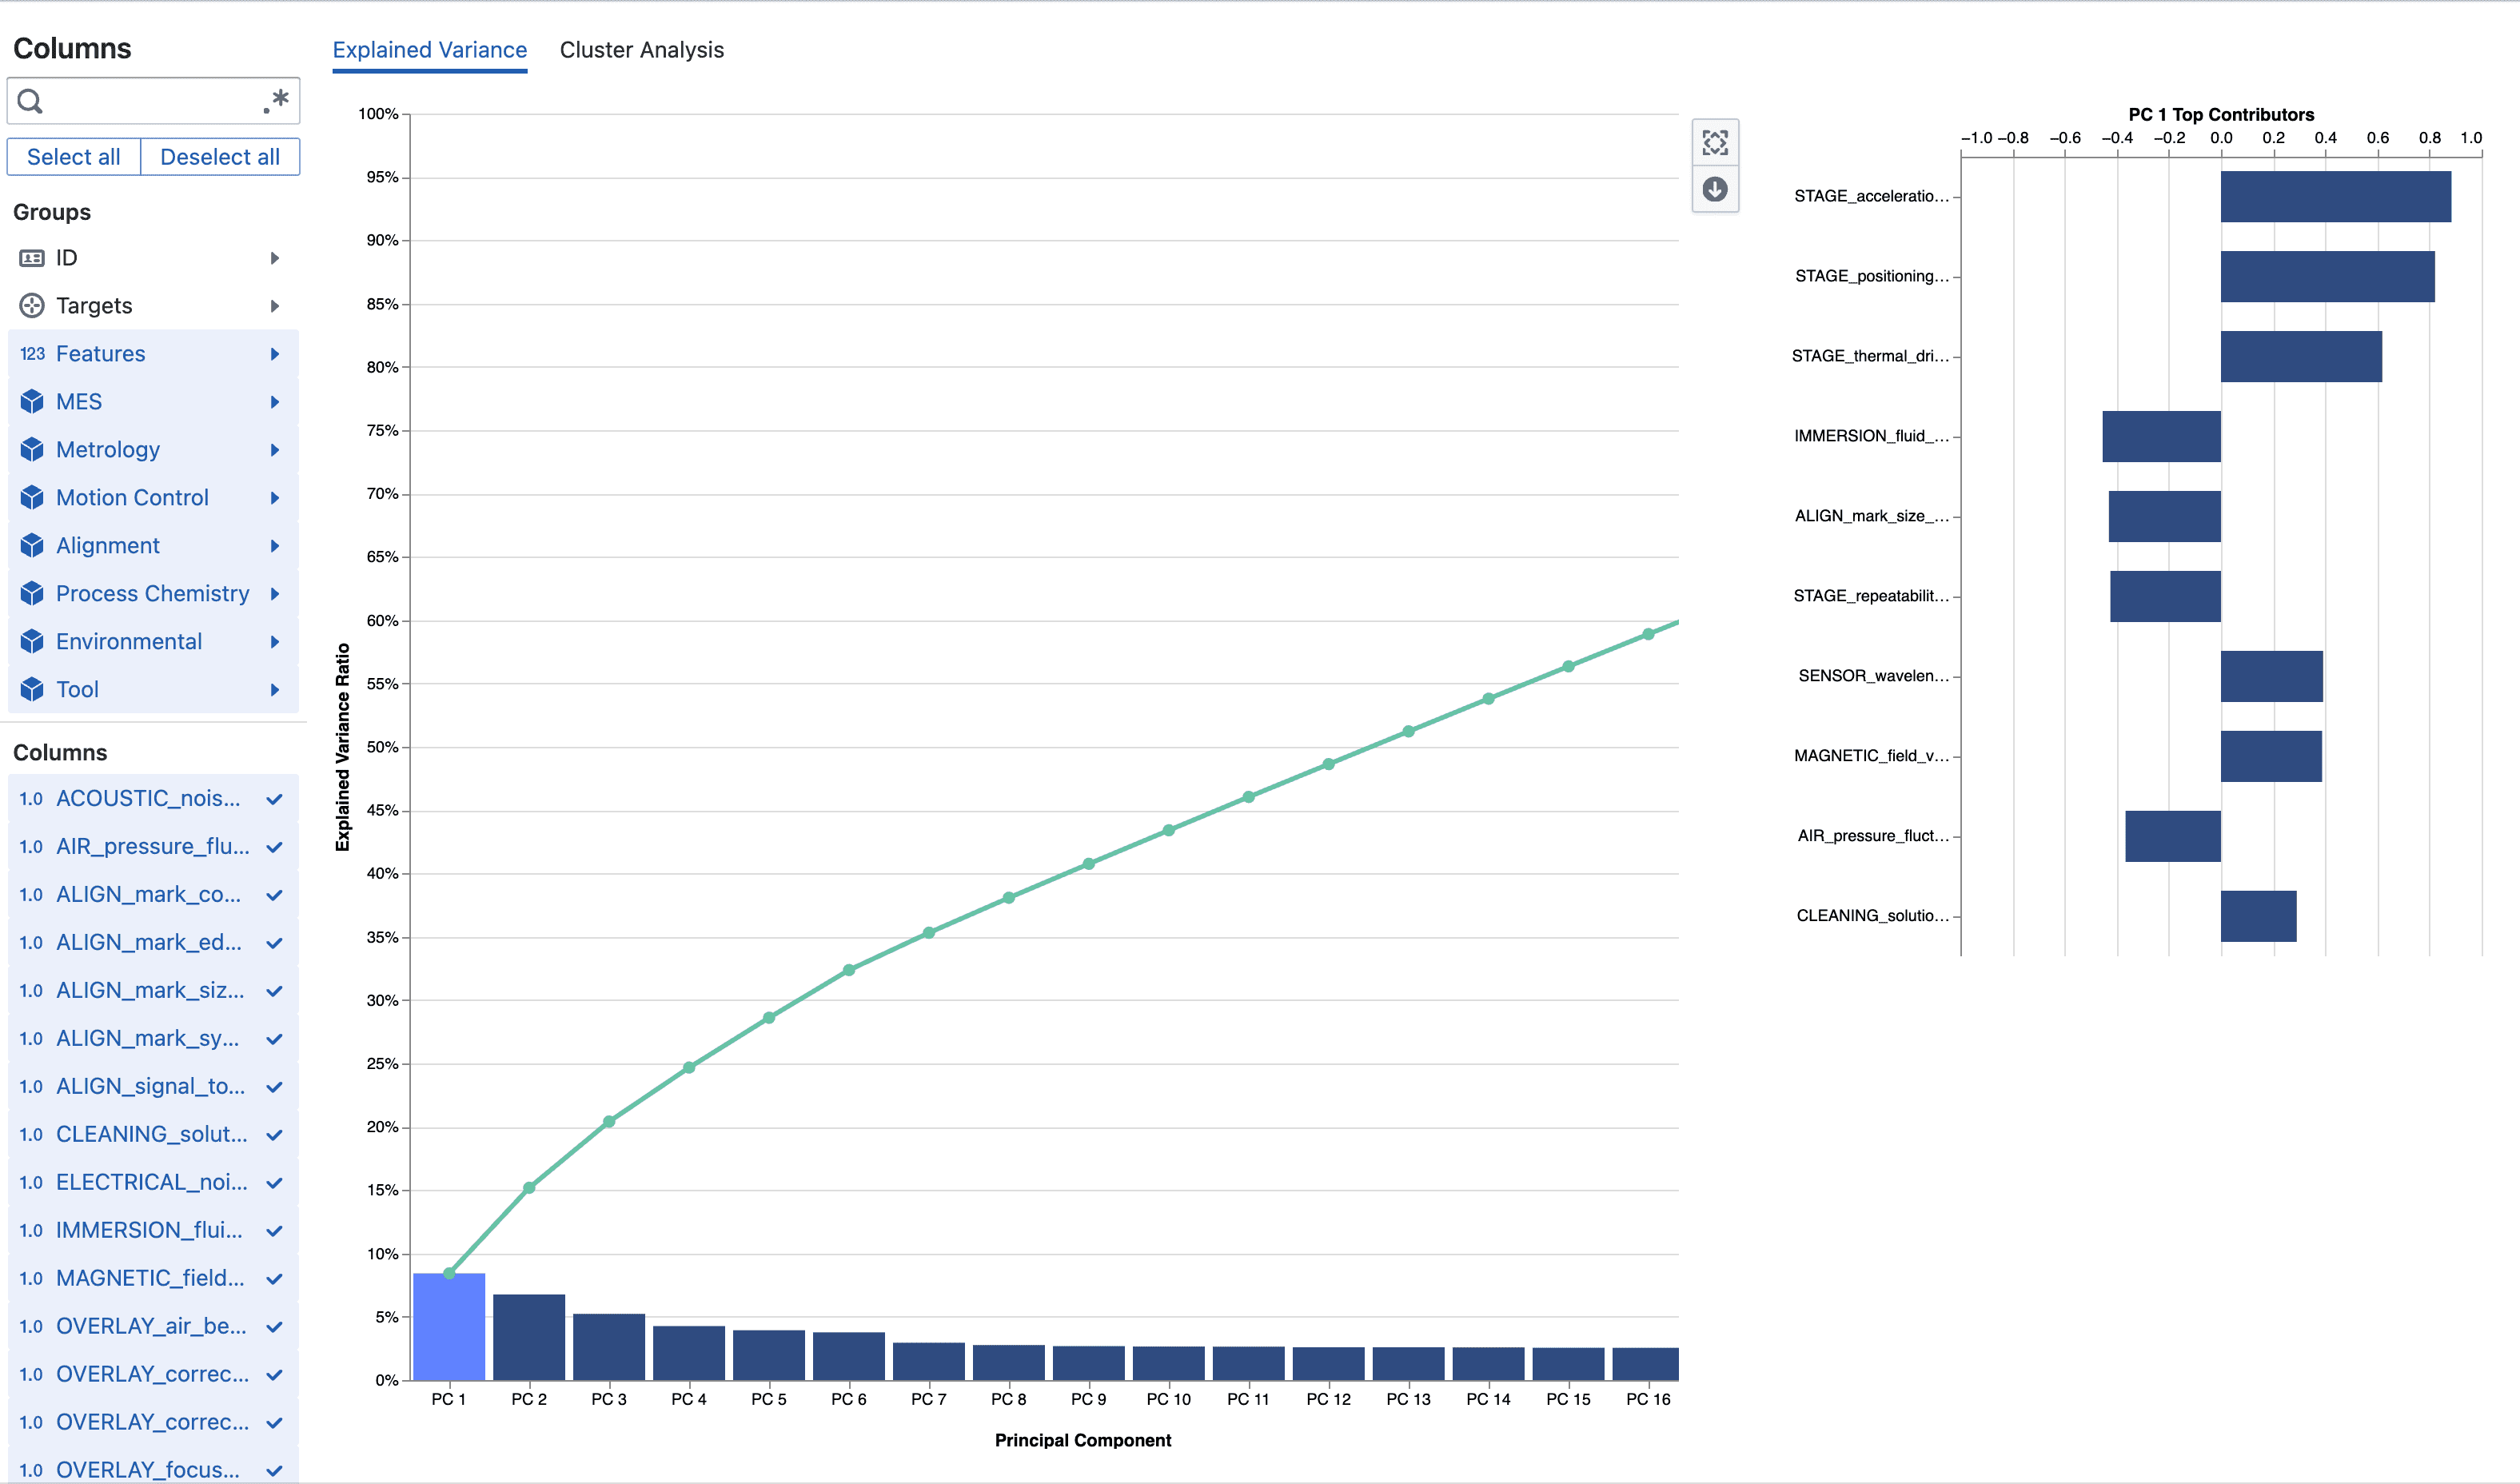This screenshot has width=2520, height=1484.
Task: Toggle the CLEANING_solut column checkmark
Action: point(275,1135)
